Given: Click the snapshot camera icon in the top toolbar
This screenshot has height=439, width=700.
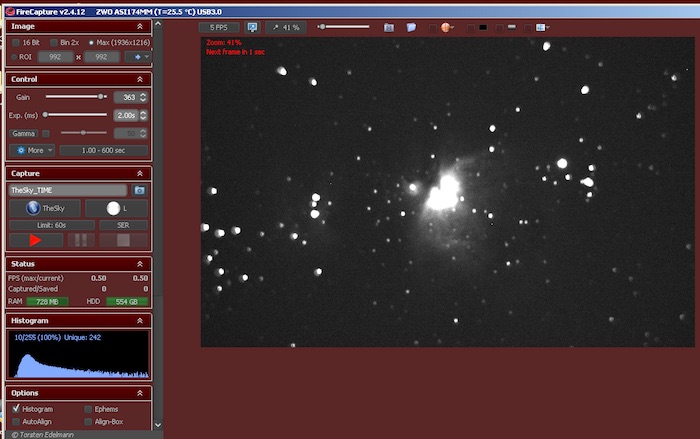Looking at the screenshot, I should pyautogui.click(x=389, y=27).
